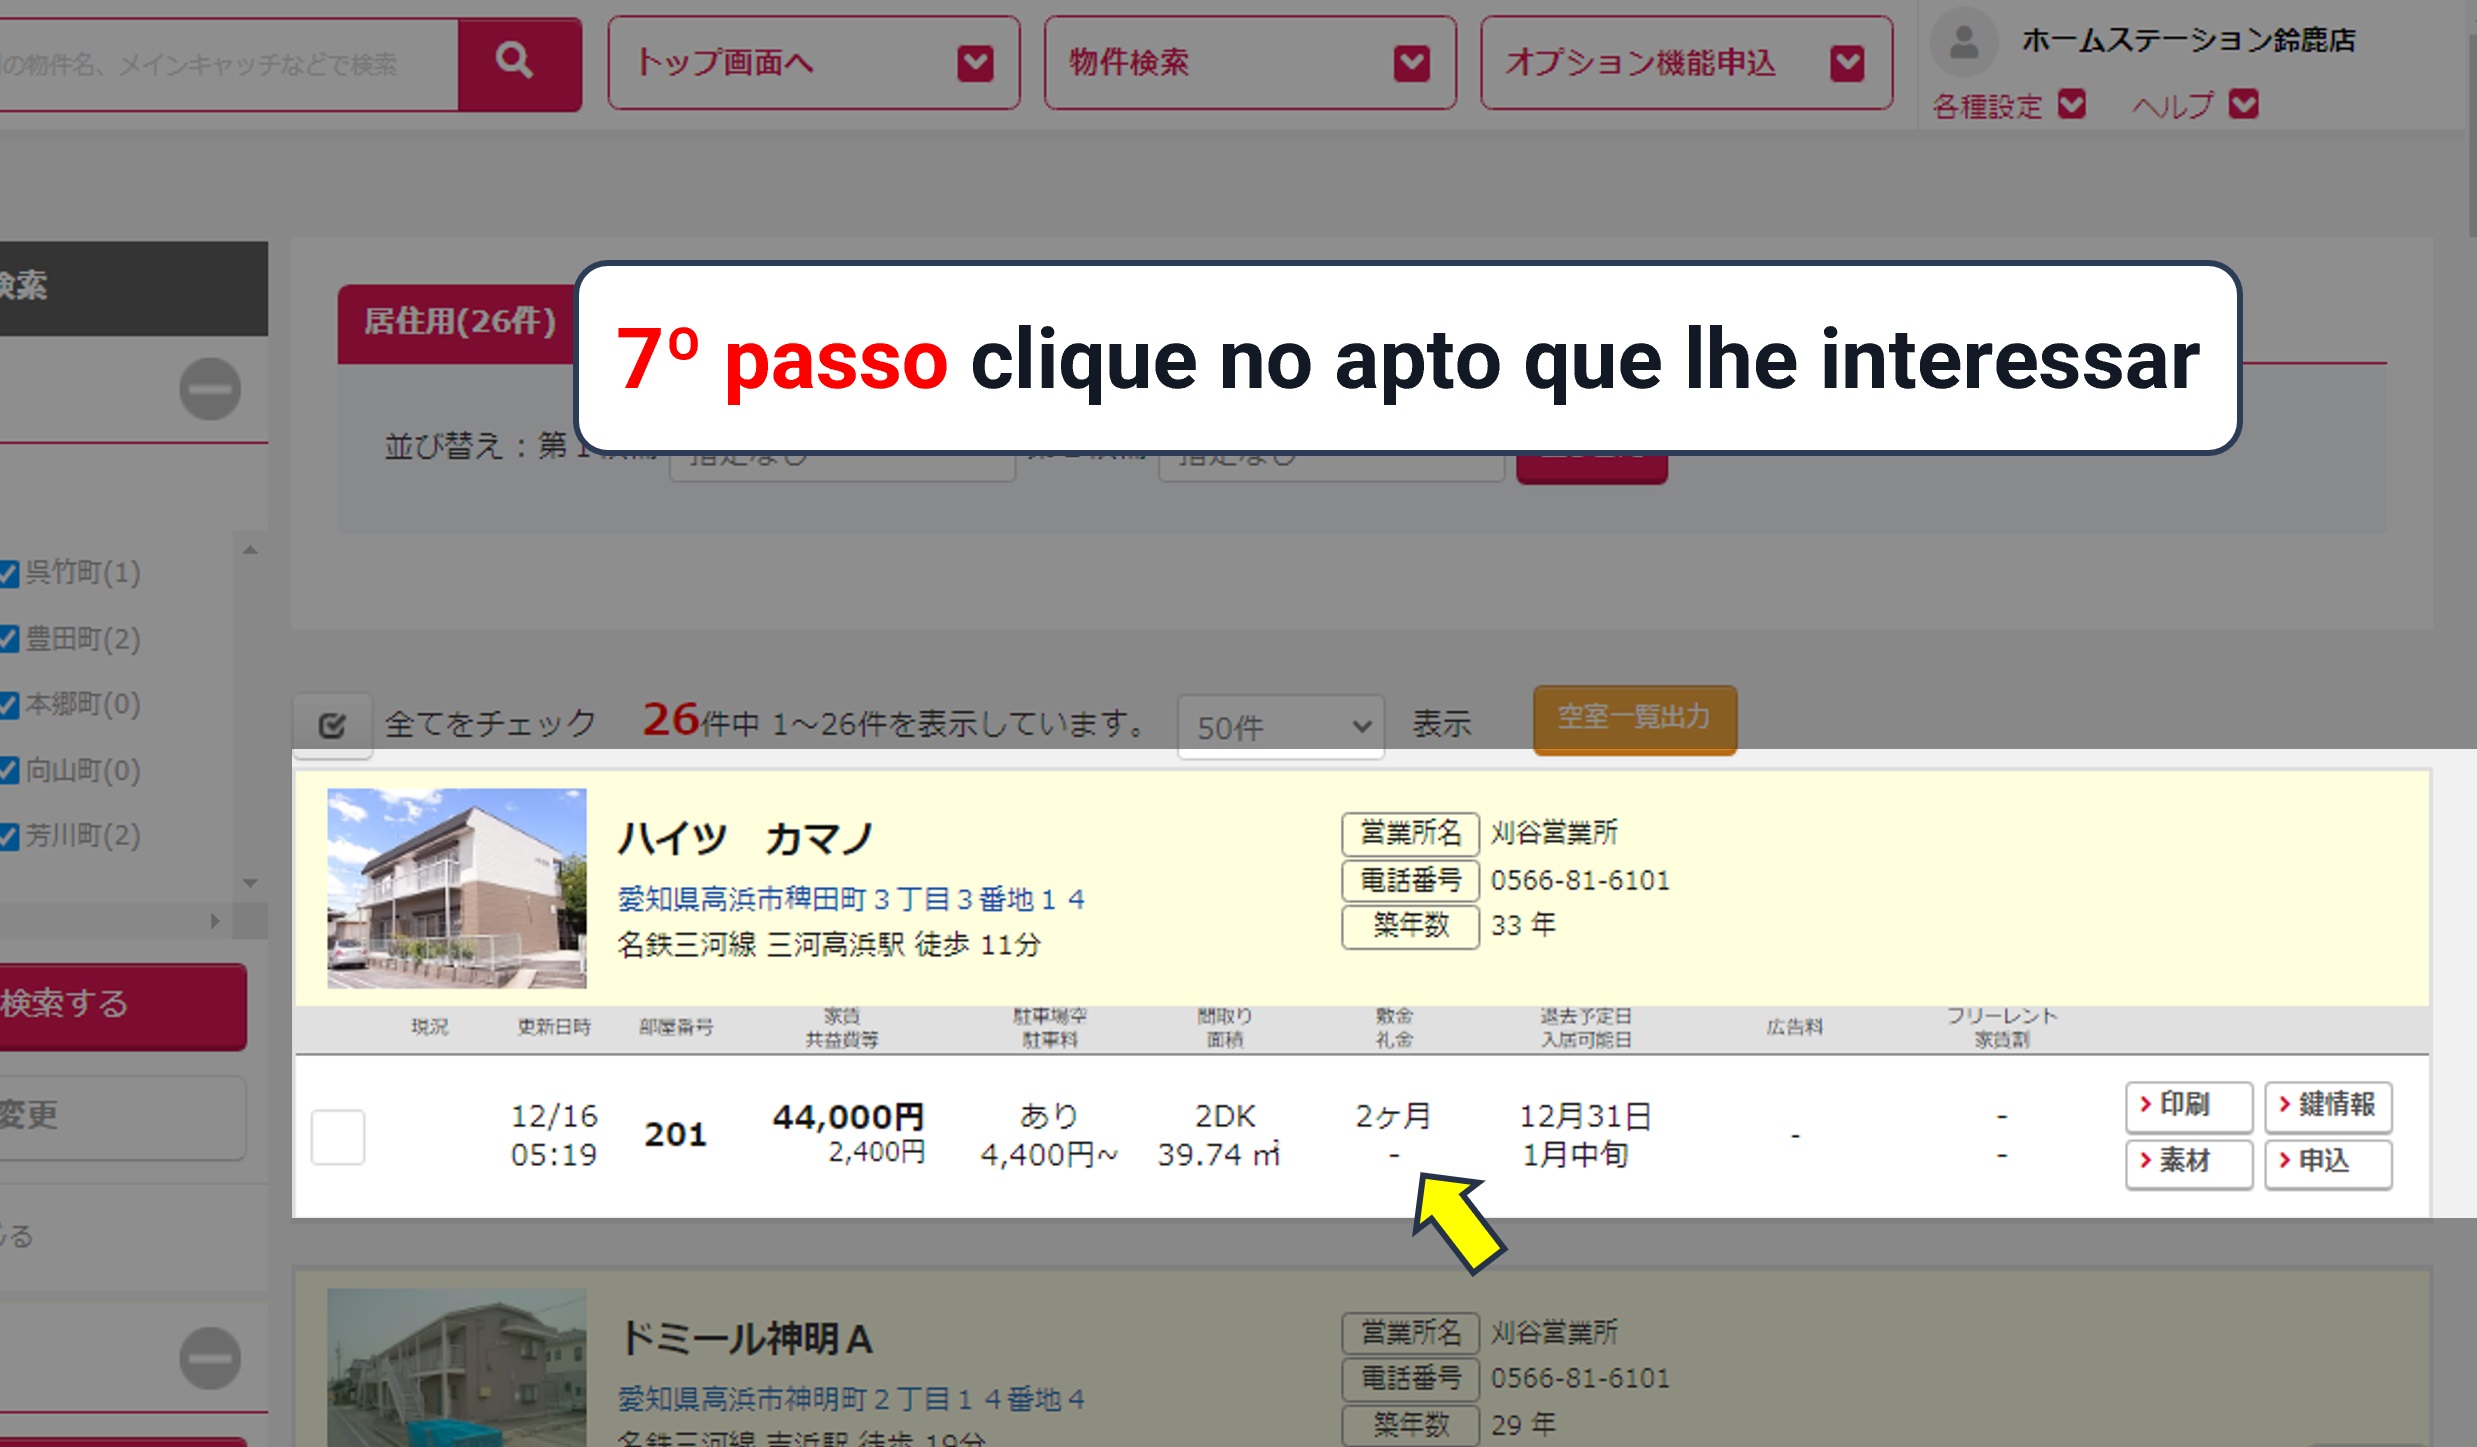Image resolution: width=2477 pixels, height=1447 pixels.
Task: Tick the checkbox for room 201
Action: (x=338, y=1136)
